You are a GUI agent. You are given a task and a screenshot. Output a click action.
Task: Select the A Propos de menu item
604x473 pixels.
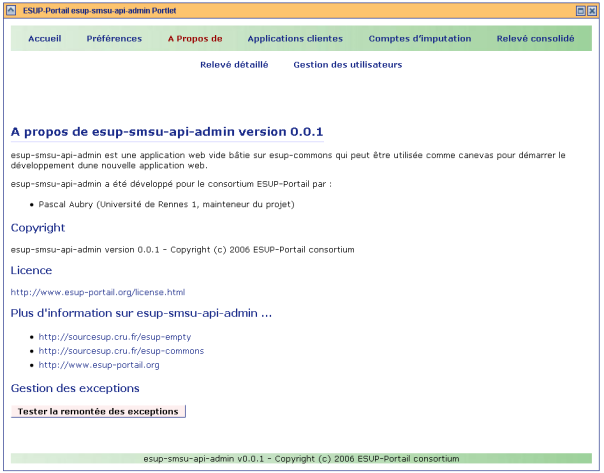(195, 39)
